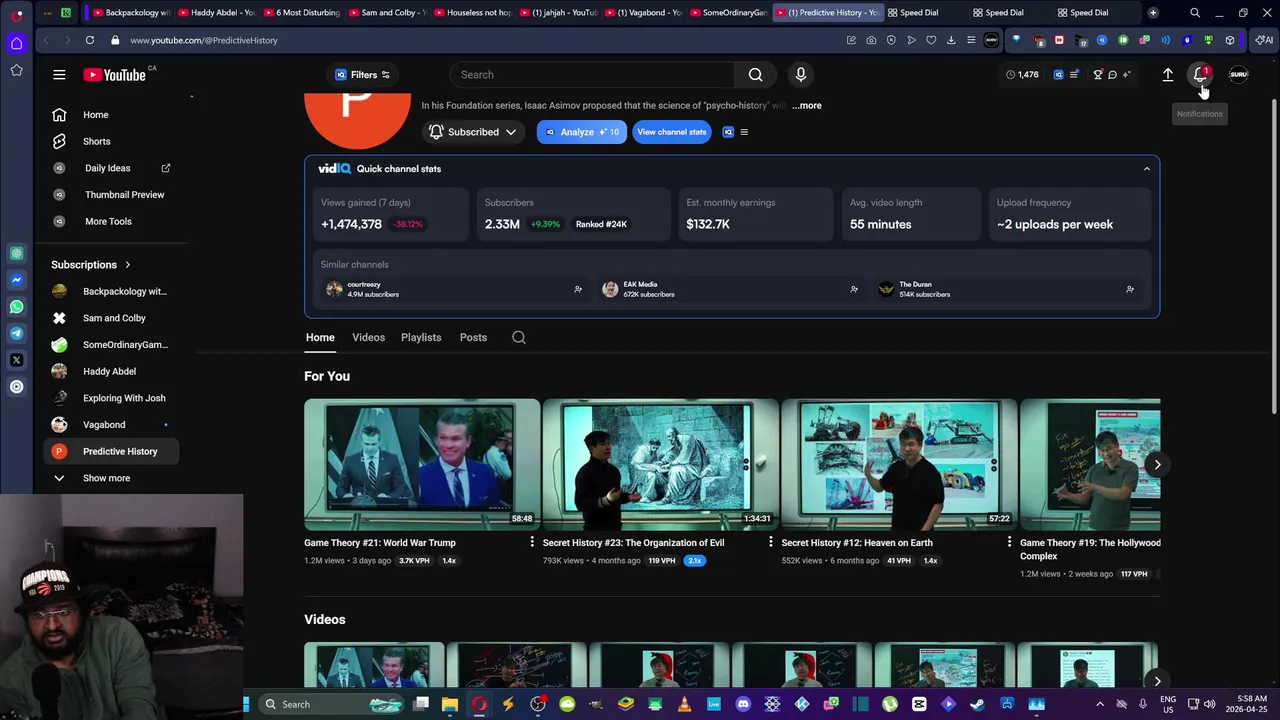Screen dimensions: 1280x720
Task: Switch to the Posts tab
Action: [473, 337]
